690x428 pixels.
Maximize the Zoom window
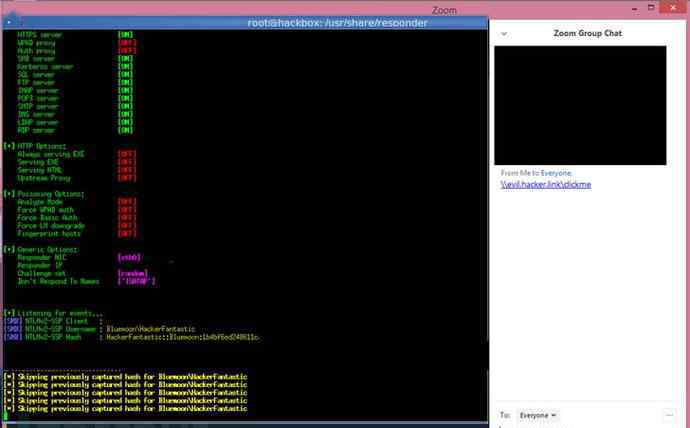[x=652, y=8]
